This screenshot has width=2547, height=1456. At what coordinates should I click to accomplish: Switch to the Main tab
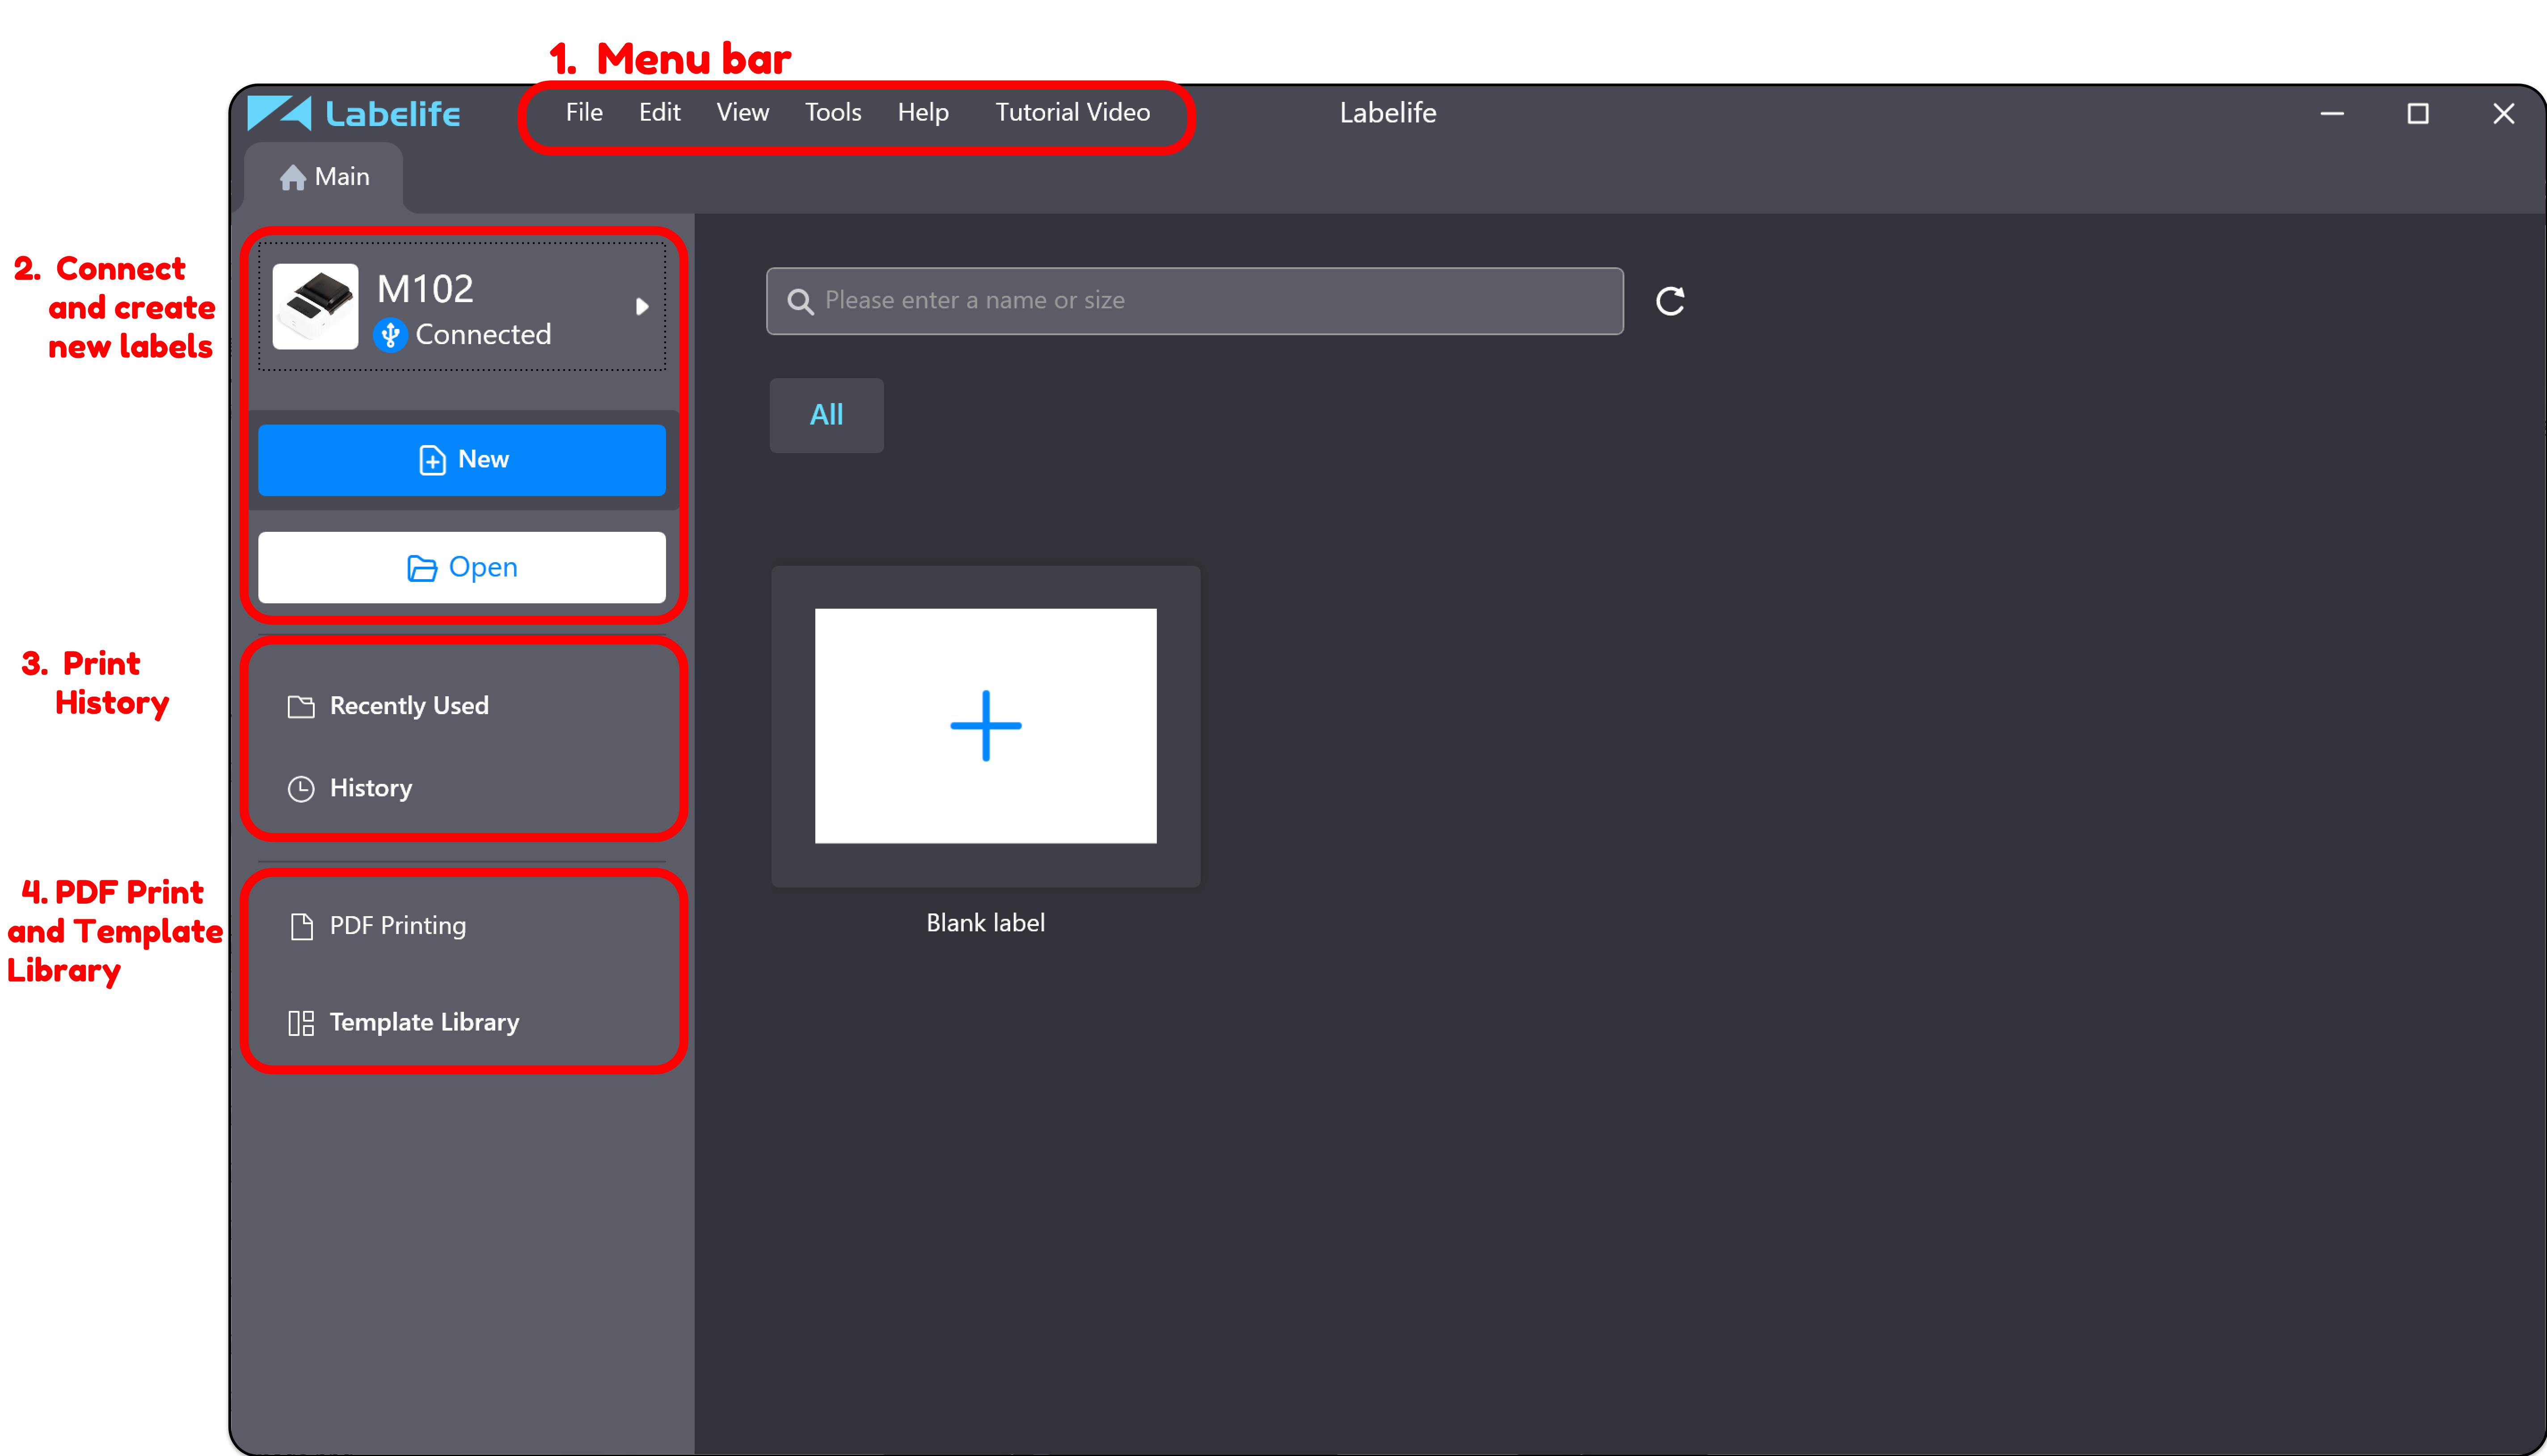(325, 177)
